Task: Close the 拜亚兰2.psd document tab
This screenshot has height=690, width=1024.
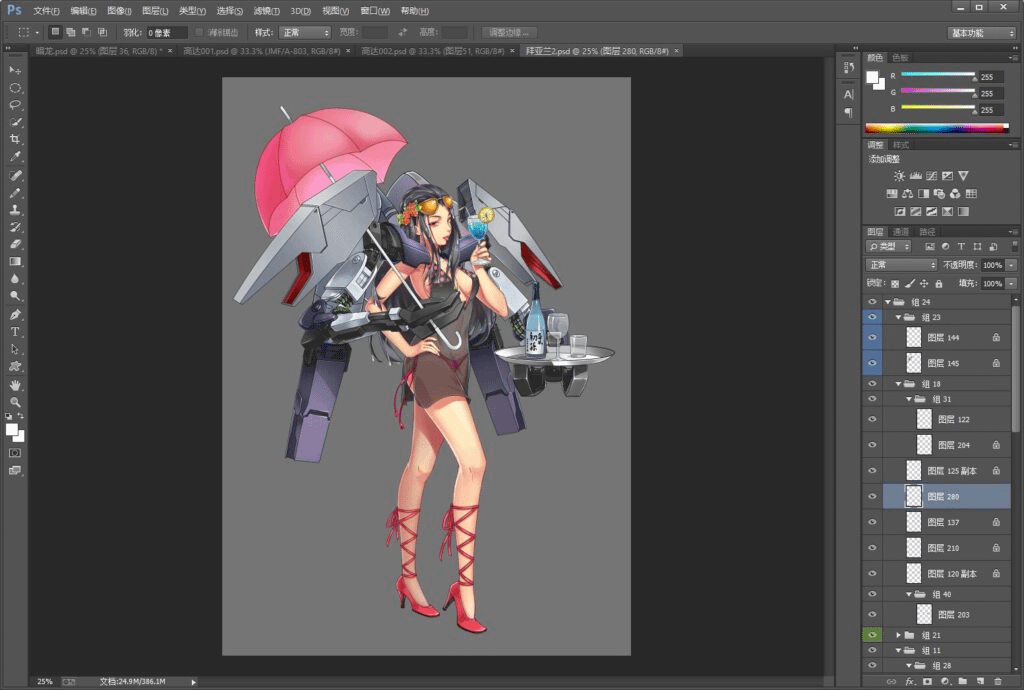Action: click(676, 51)
